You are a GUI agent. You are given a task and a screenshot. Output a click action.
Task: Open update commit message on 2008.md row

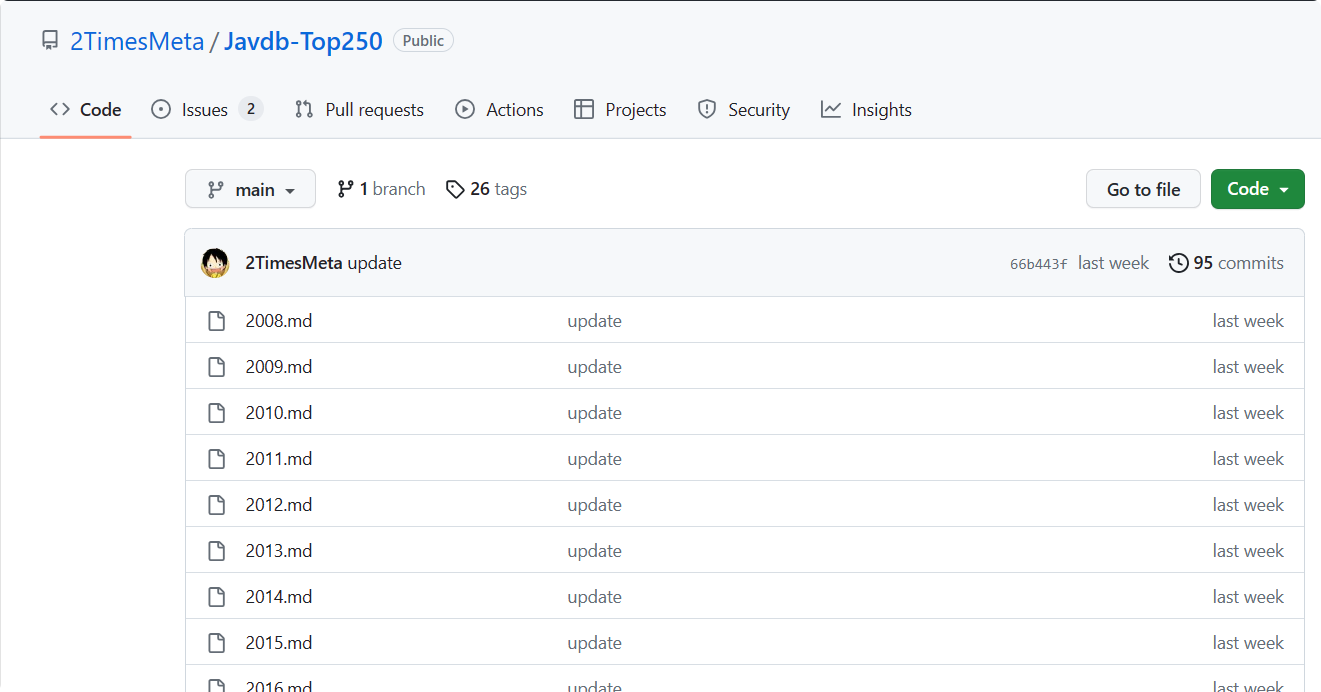pos(594,321)
